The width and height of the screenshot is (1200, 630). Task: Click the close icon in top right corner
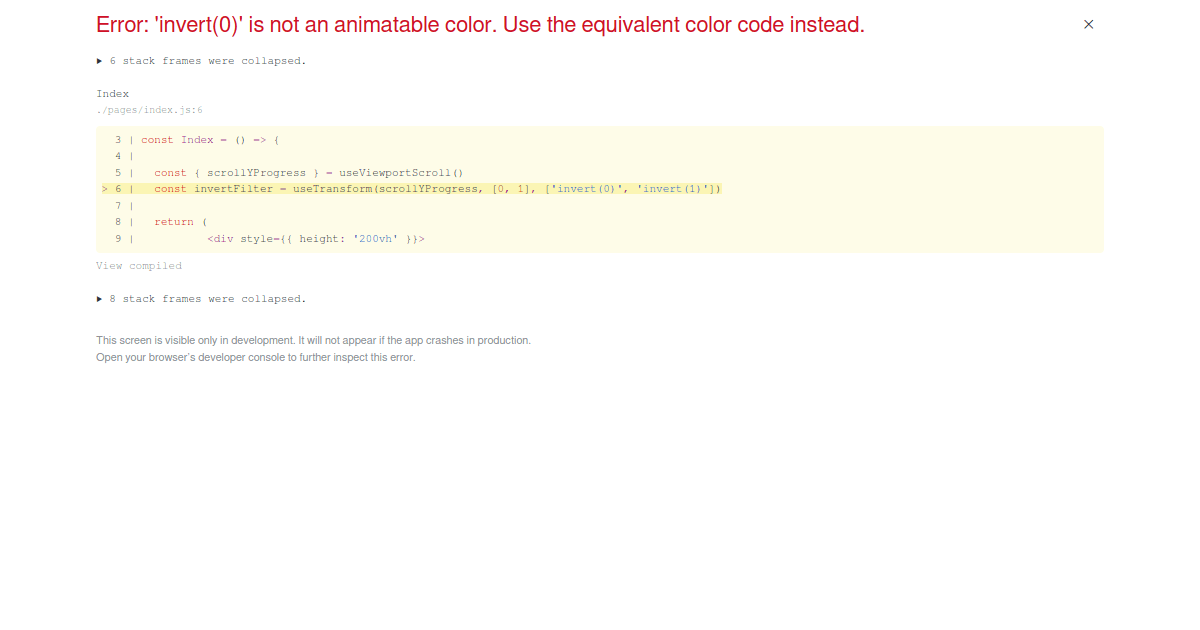click(x=1088, y=24)
